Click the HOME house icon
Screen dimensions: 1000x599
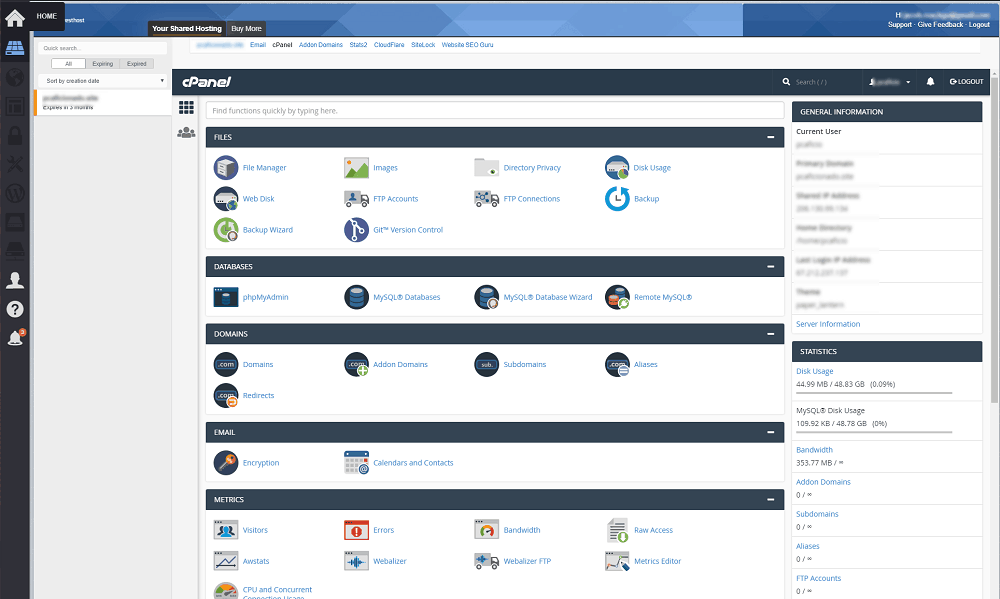tap(15, 18)
